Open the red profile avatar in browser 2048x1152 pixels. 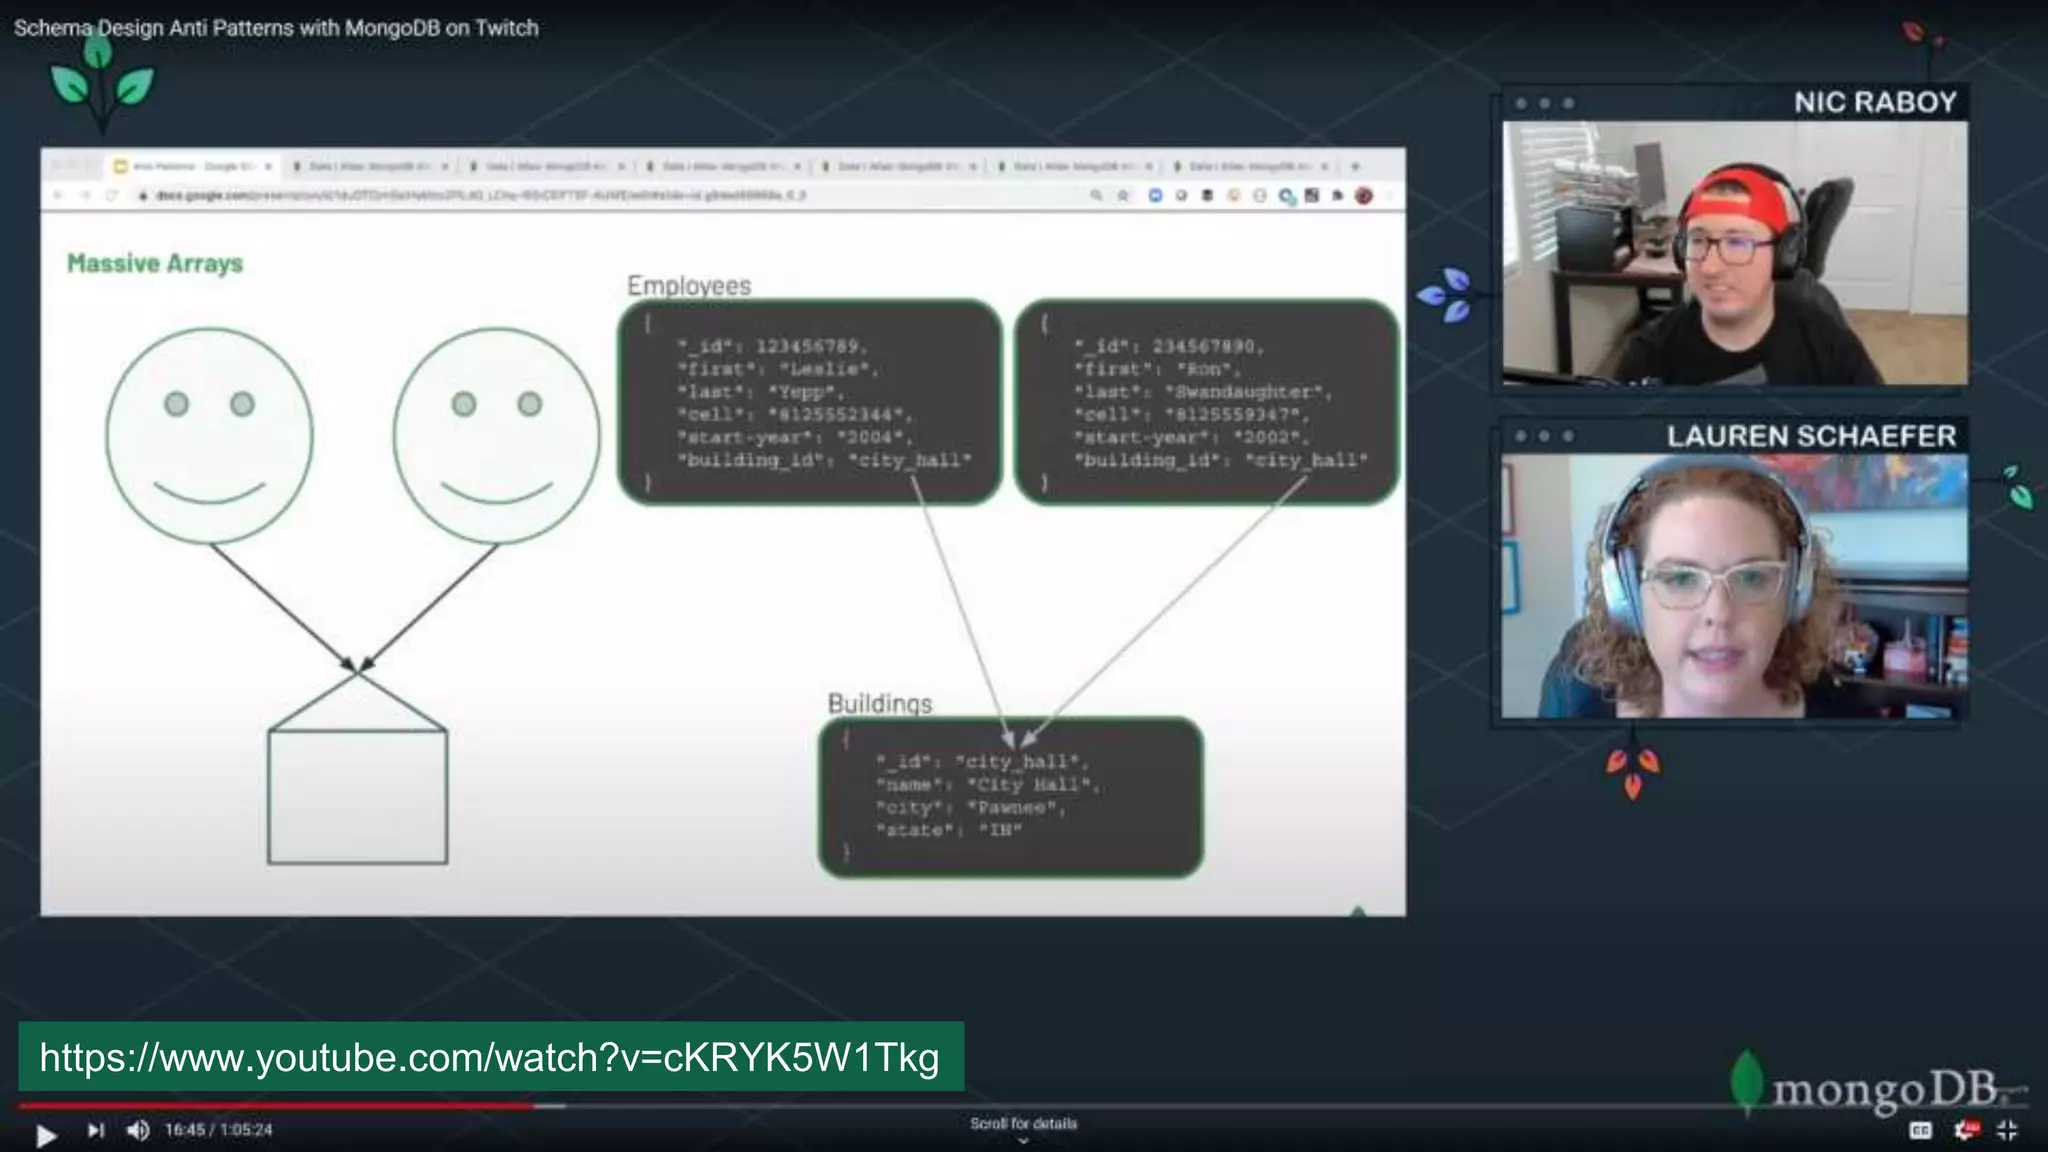pyautogui.click(x=1363, y=196)
